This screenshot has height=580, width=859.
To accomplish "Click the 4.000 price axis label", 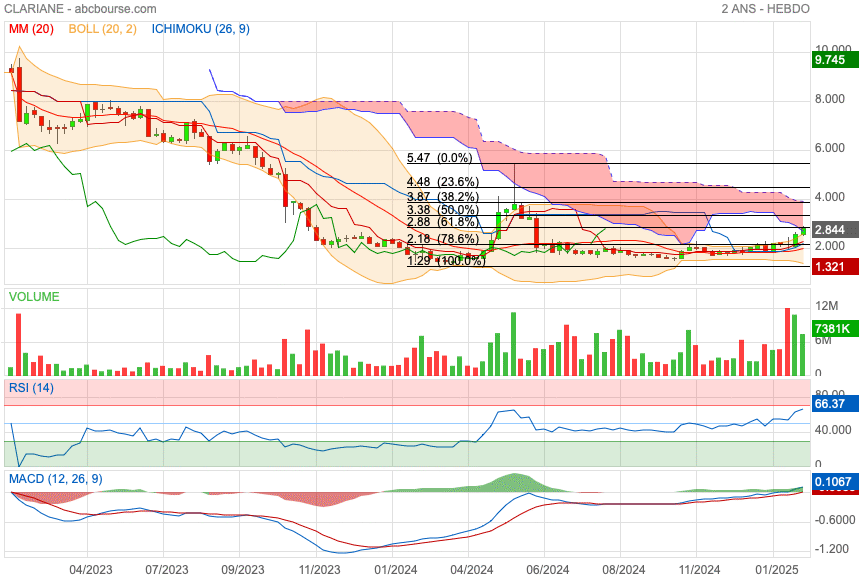I will tap(829, 197).
